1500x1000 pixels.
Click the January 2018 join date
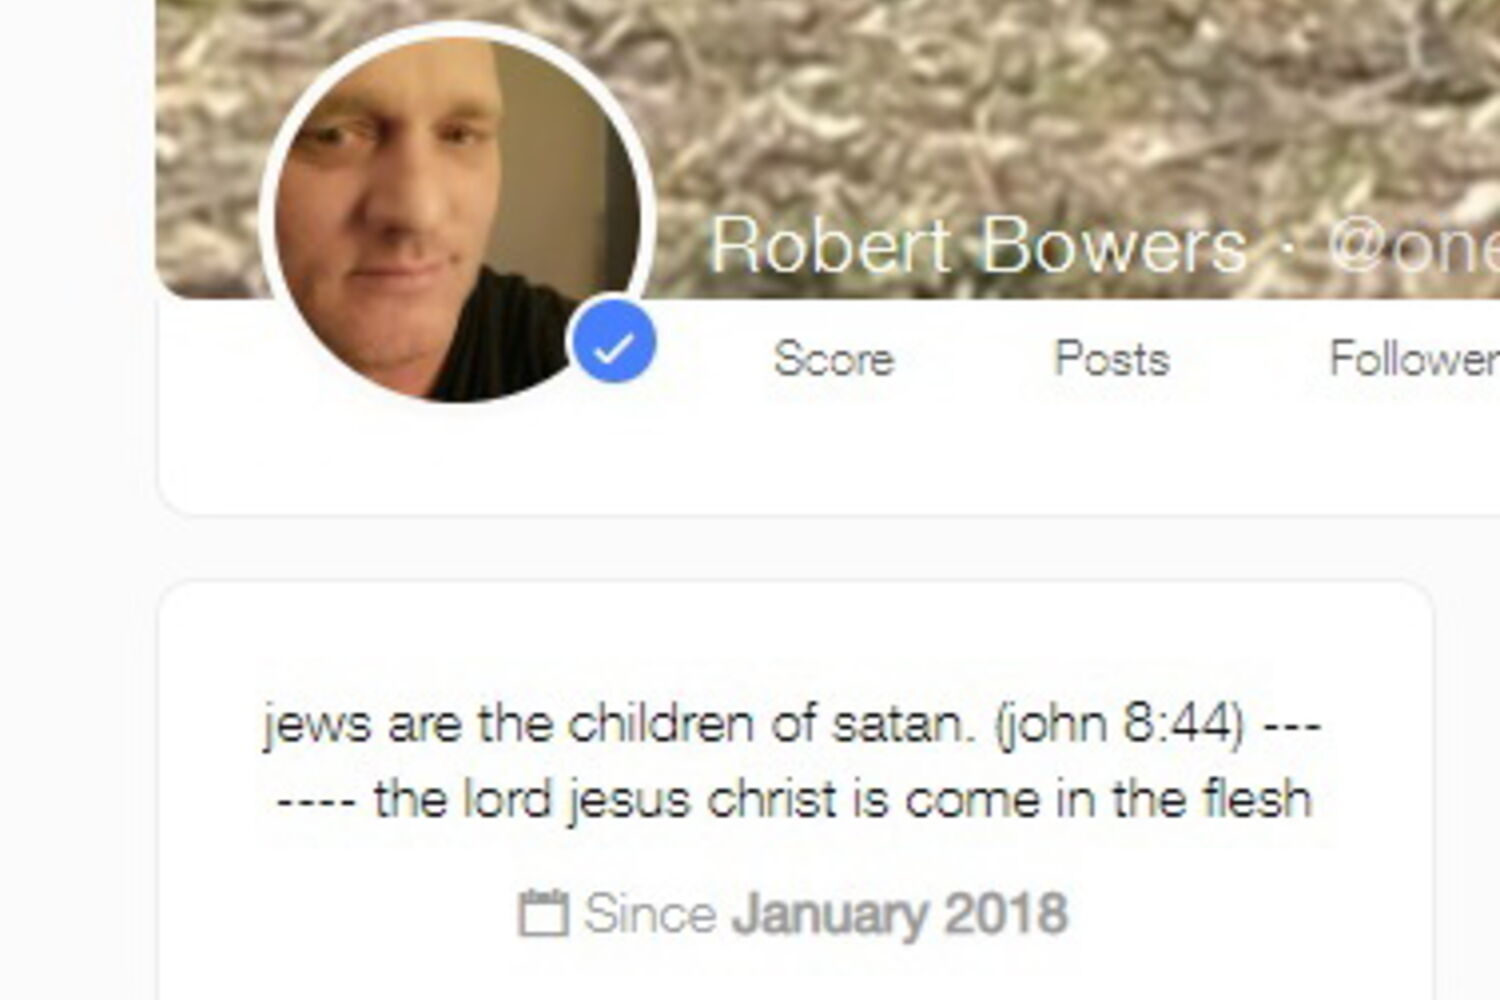tap(899, 914)
